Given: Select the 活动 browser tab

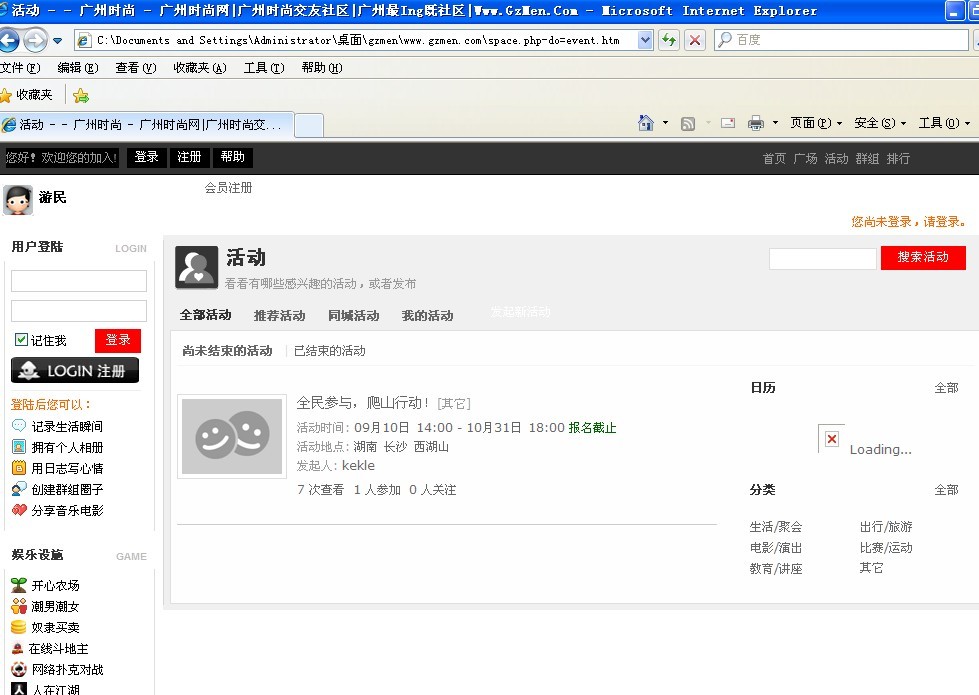Looking at the screenshot, I should [147, 124].
